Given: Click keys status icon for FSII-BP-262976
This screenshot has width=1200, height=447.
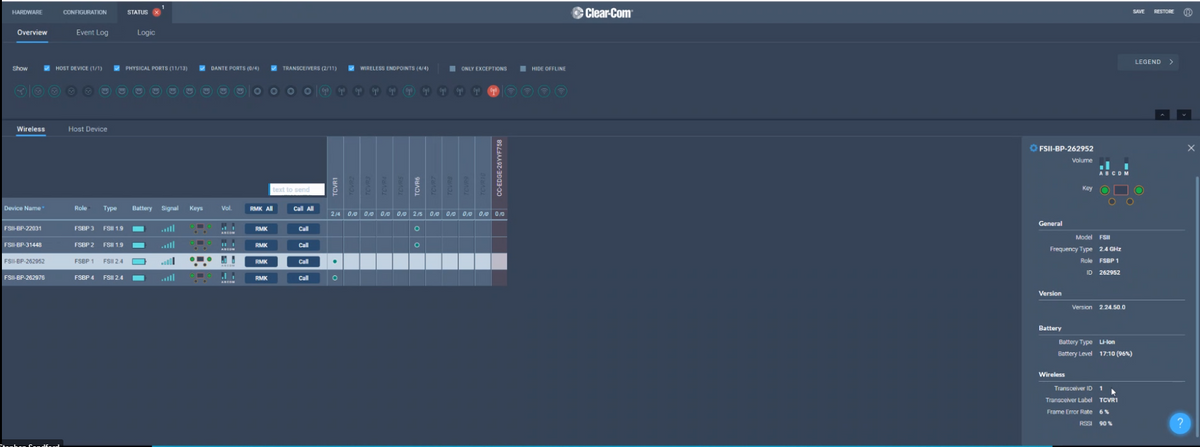Looking at the screenshot, I should [201, 277].
